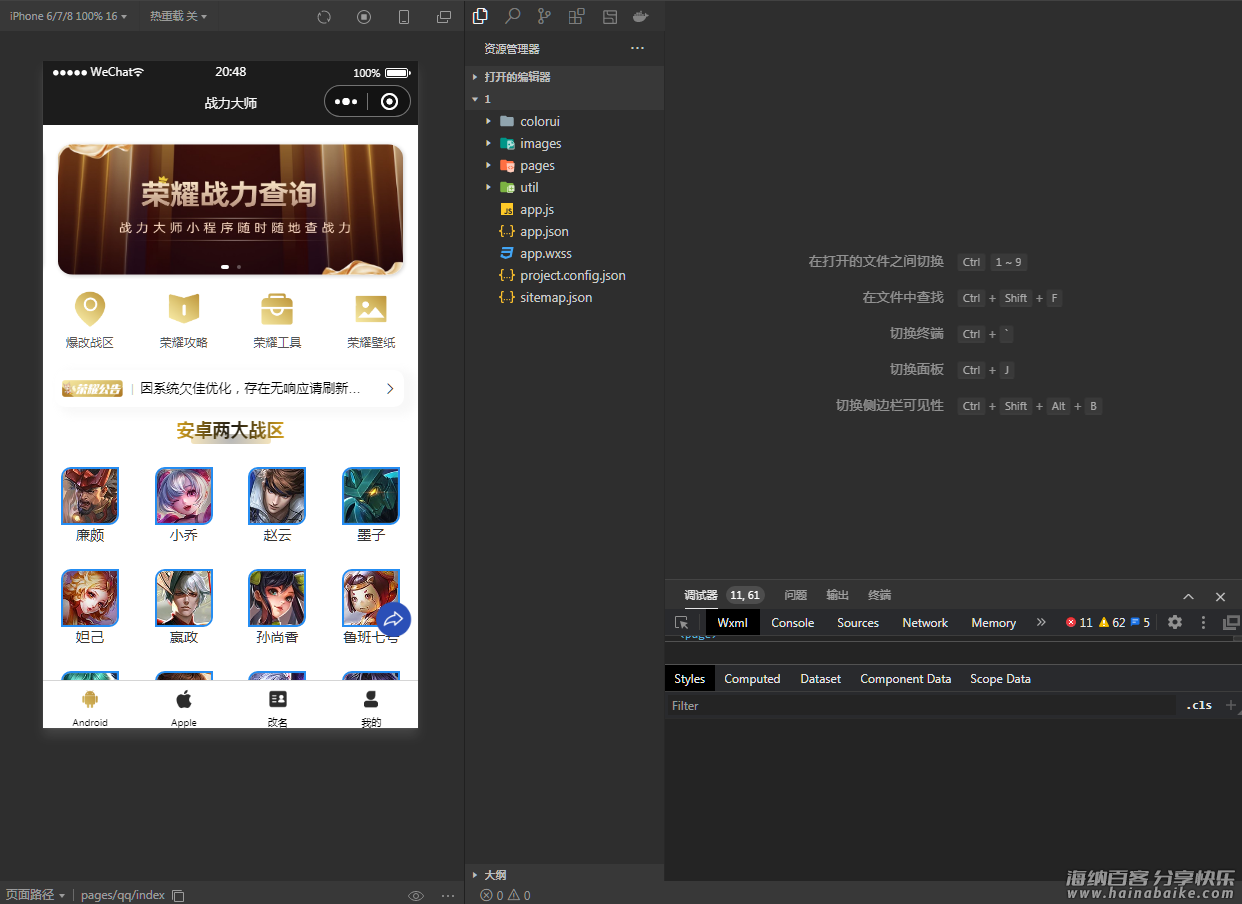
Task: Open resource manager more options menu
Action: pos(637,48)
